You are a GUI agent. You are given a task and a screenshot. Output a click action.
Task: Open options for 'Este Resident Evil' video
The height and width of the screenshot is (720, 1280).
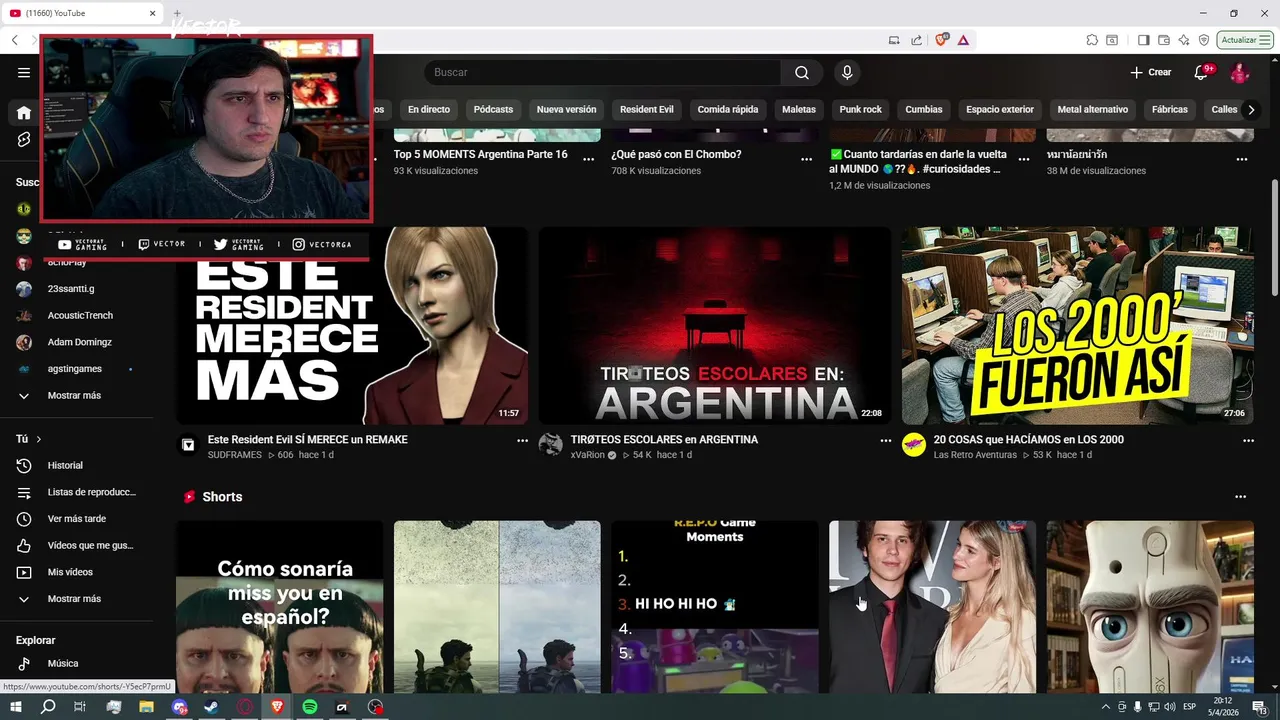point(522,440)
